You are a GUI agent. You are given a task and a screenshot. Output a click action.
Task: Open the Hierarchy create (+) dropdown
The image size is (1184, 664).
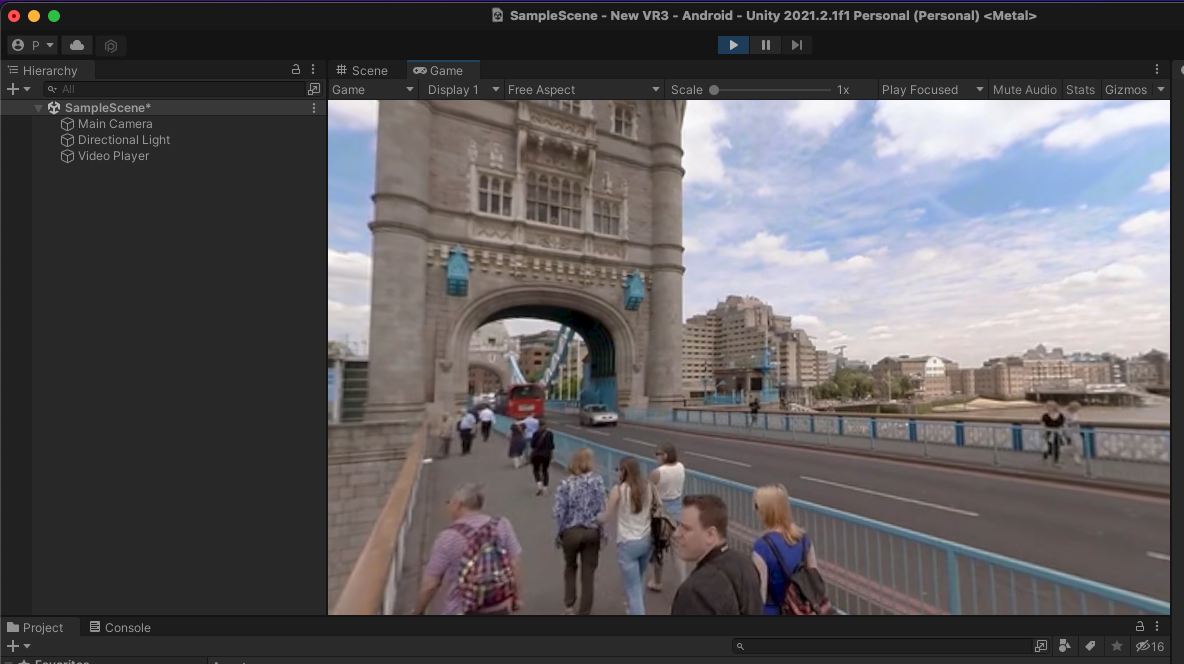pyautogui.click(x=18, y=89)
